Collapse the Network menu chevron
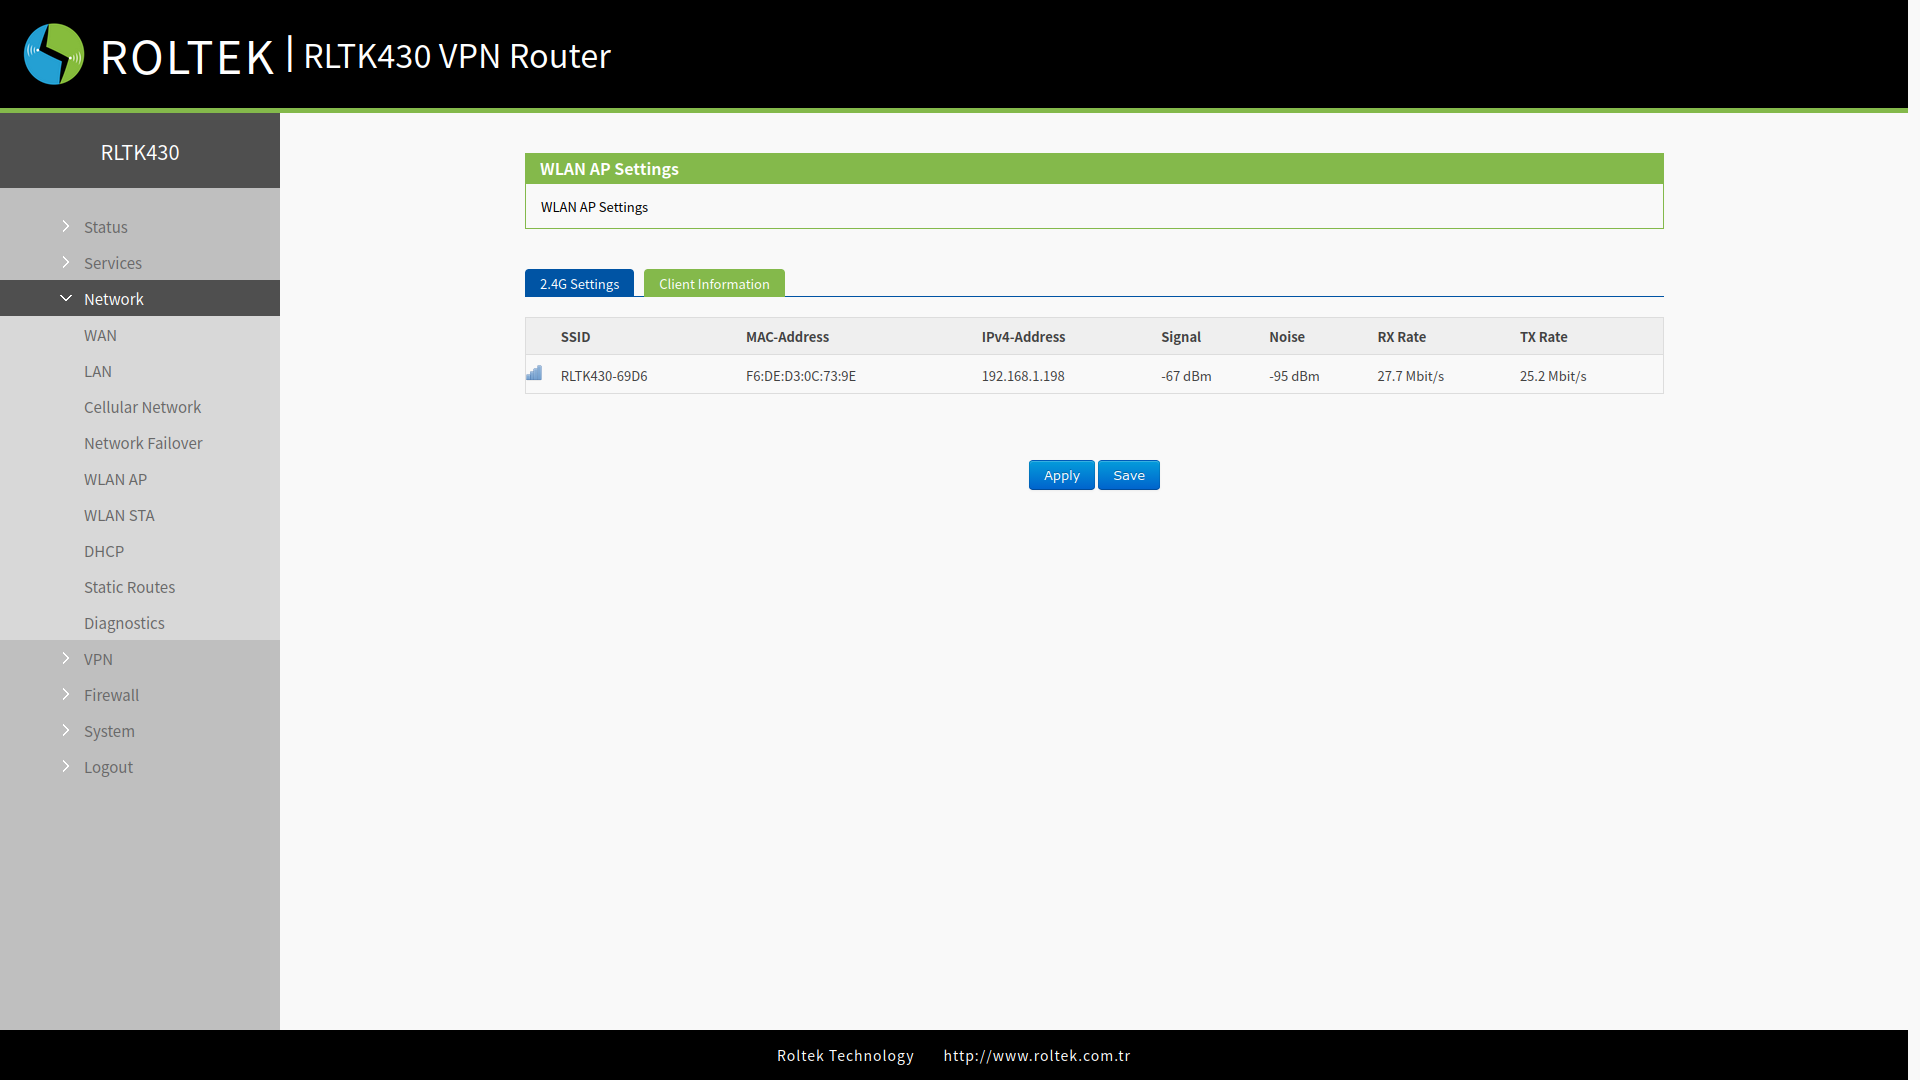 pos(66,298)
